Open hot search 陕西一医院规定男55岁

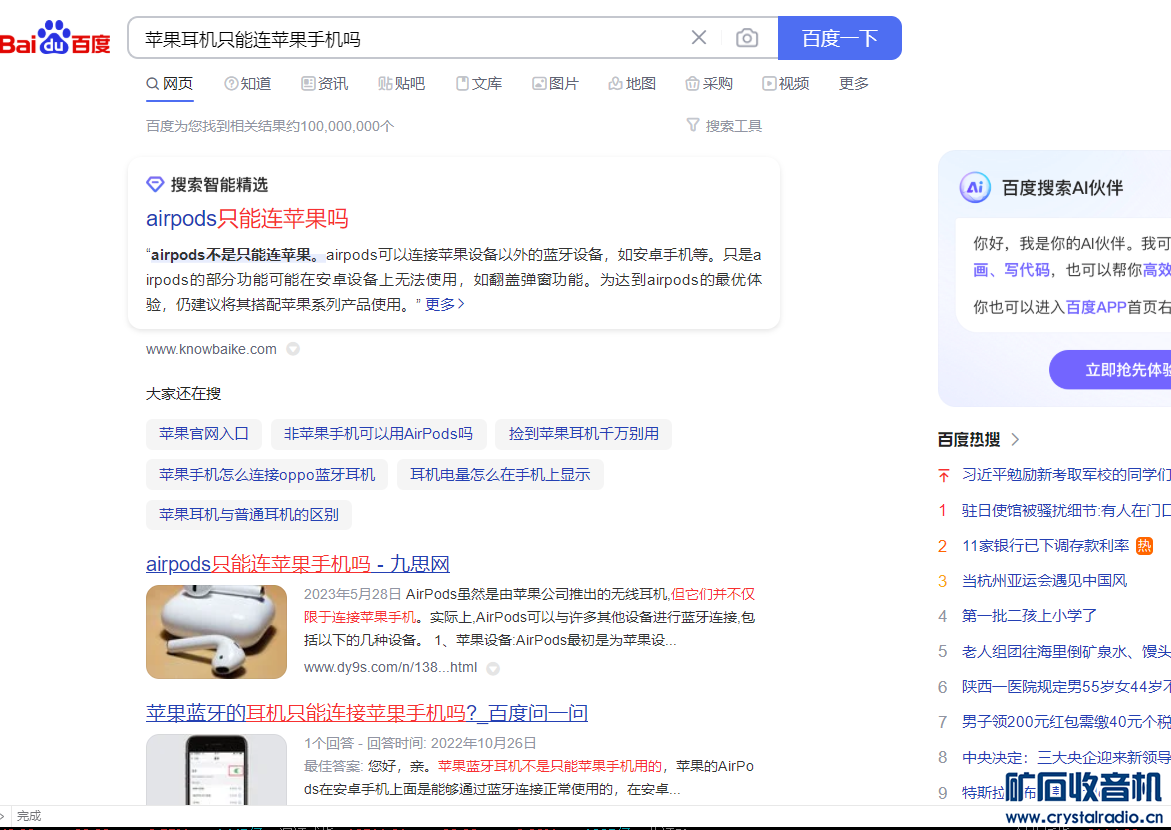pos(1066,687)
